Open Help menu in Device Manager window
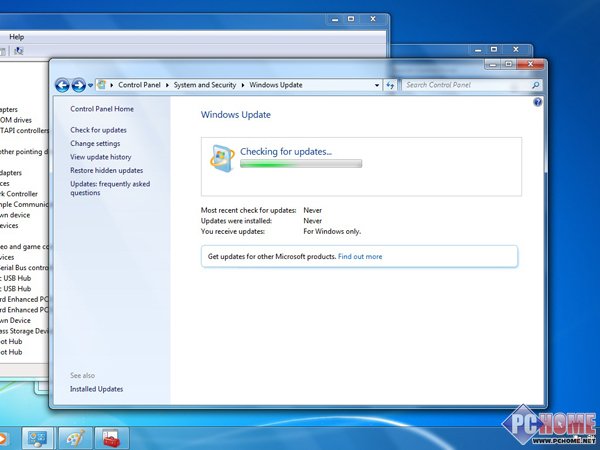600x450 pixels. pyautogui.click(x=16, y=37)
